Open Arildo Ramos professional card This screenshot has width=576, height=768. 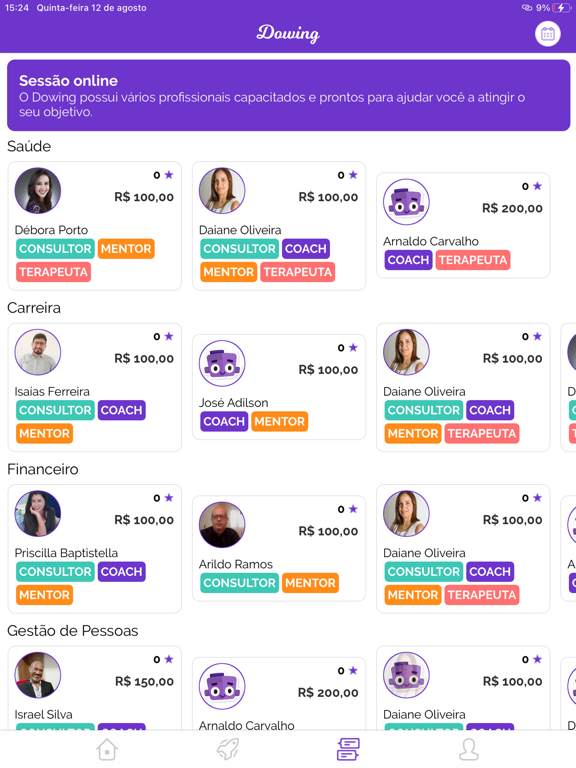279,549
